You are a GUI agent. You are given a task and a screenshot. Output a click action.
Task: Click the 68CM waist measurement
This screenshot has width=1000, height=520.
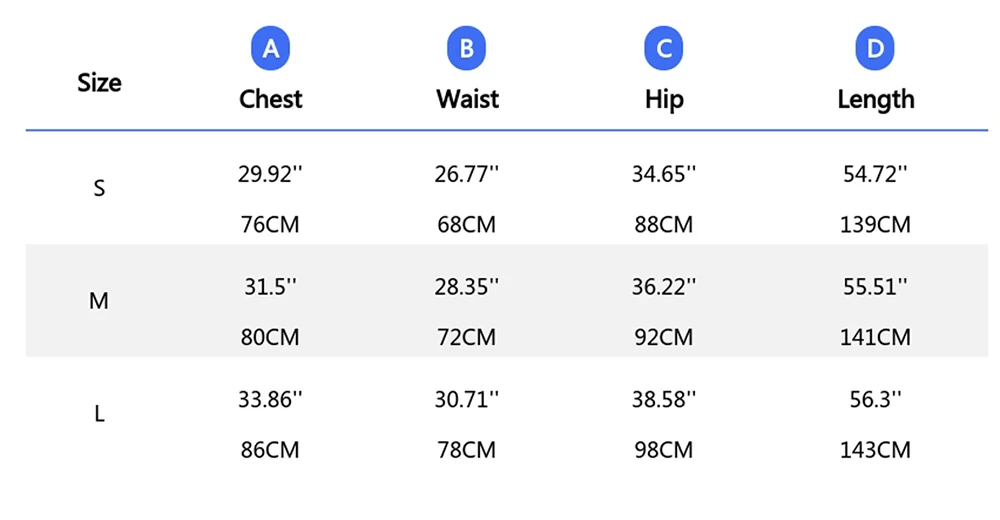click(x=467, y=225)
